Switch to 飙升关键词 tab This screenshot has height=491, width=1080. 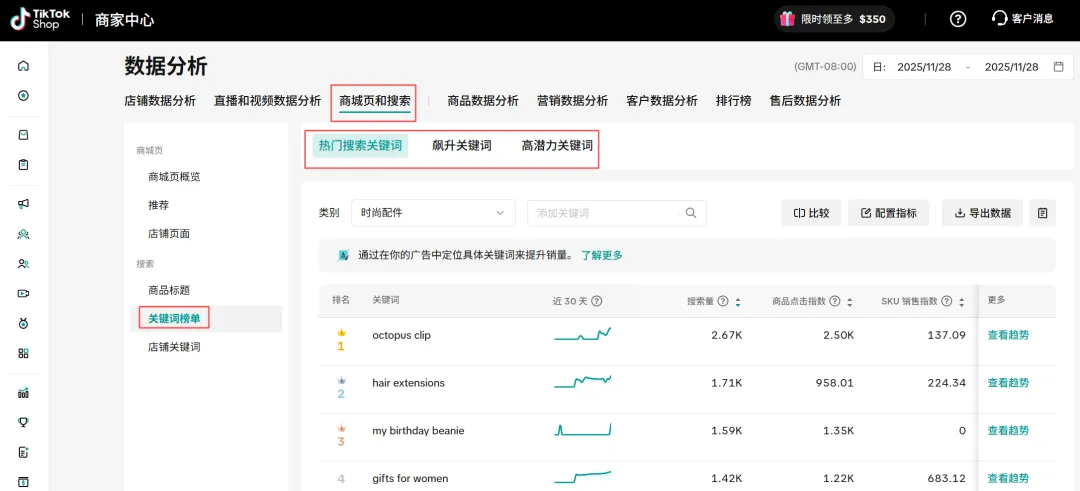pyautogui.click(x=461, y=146)
